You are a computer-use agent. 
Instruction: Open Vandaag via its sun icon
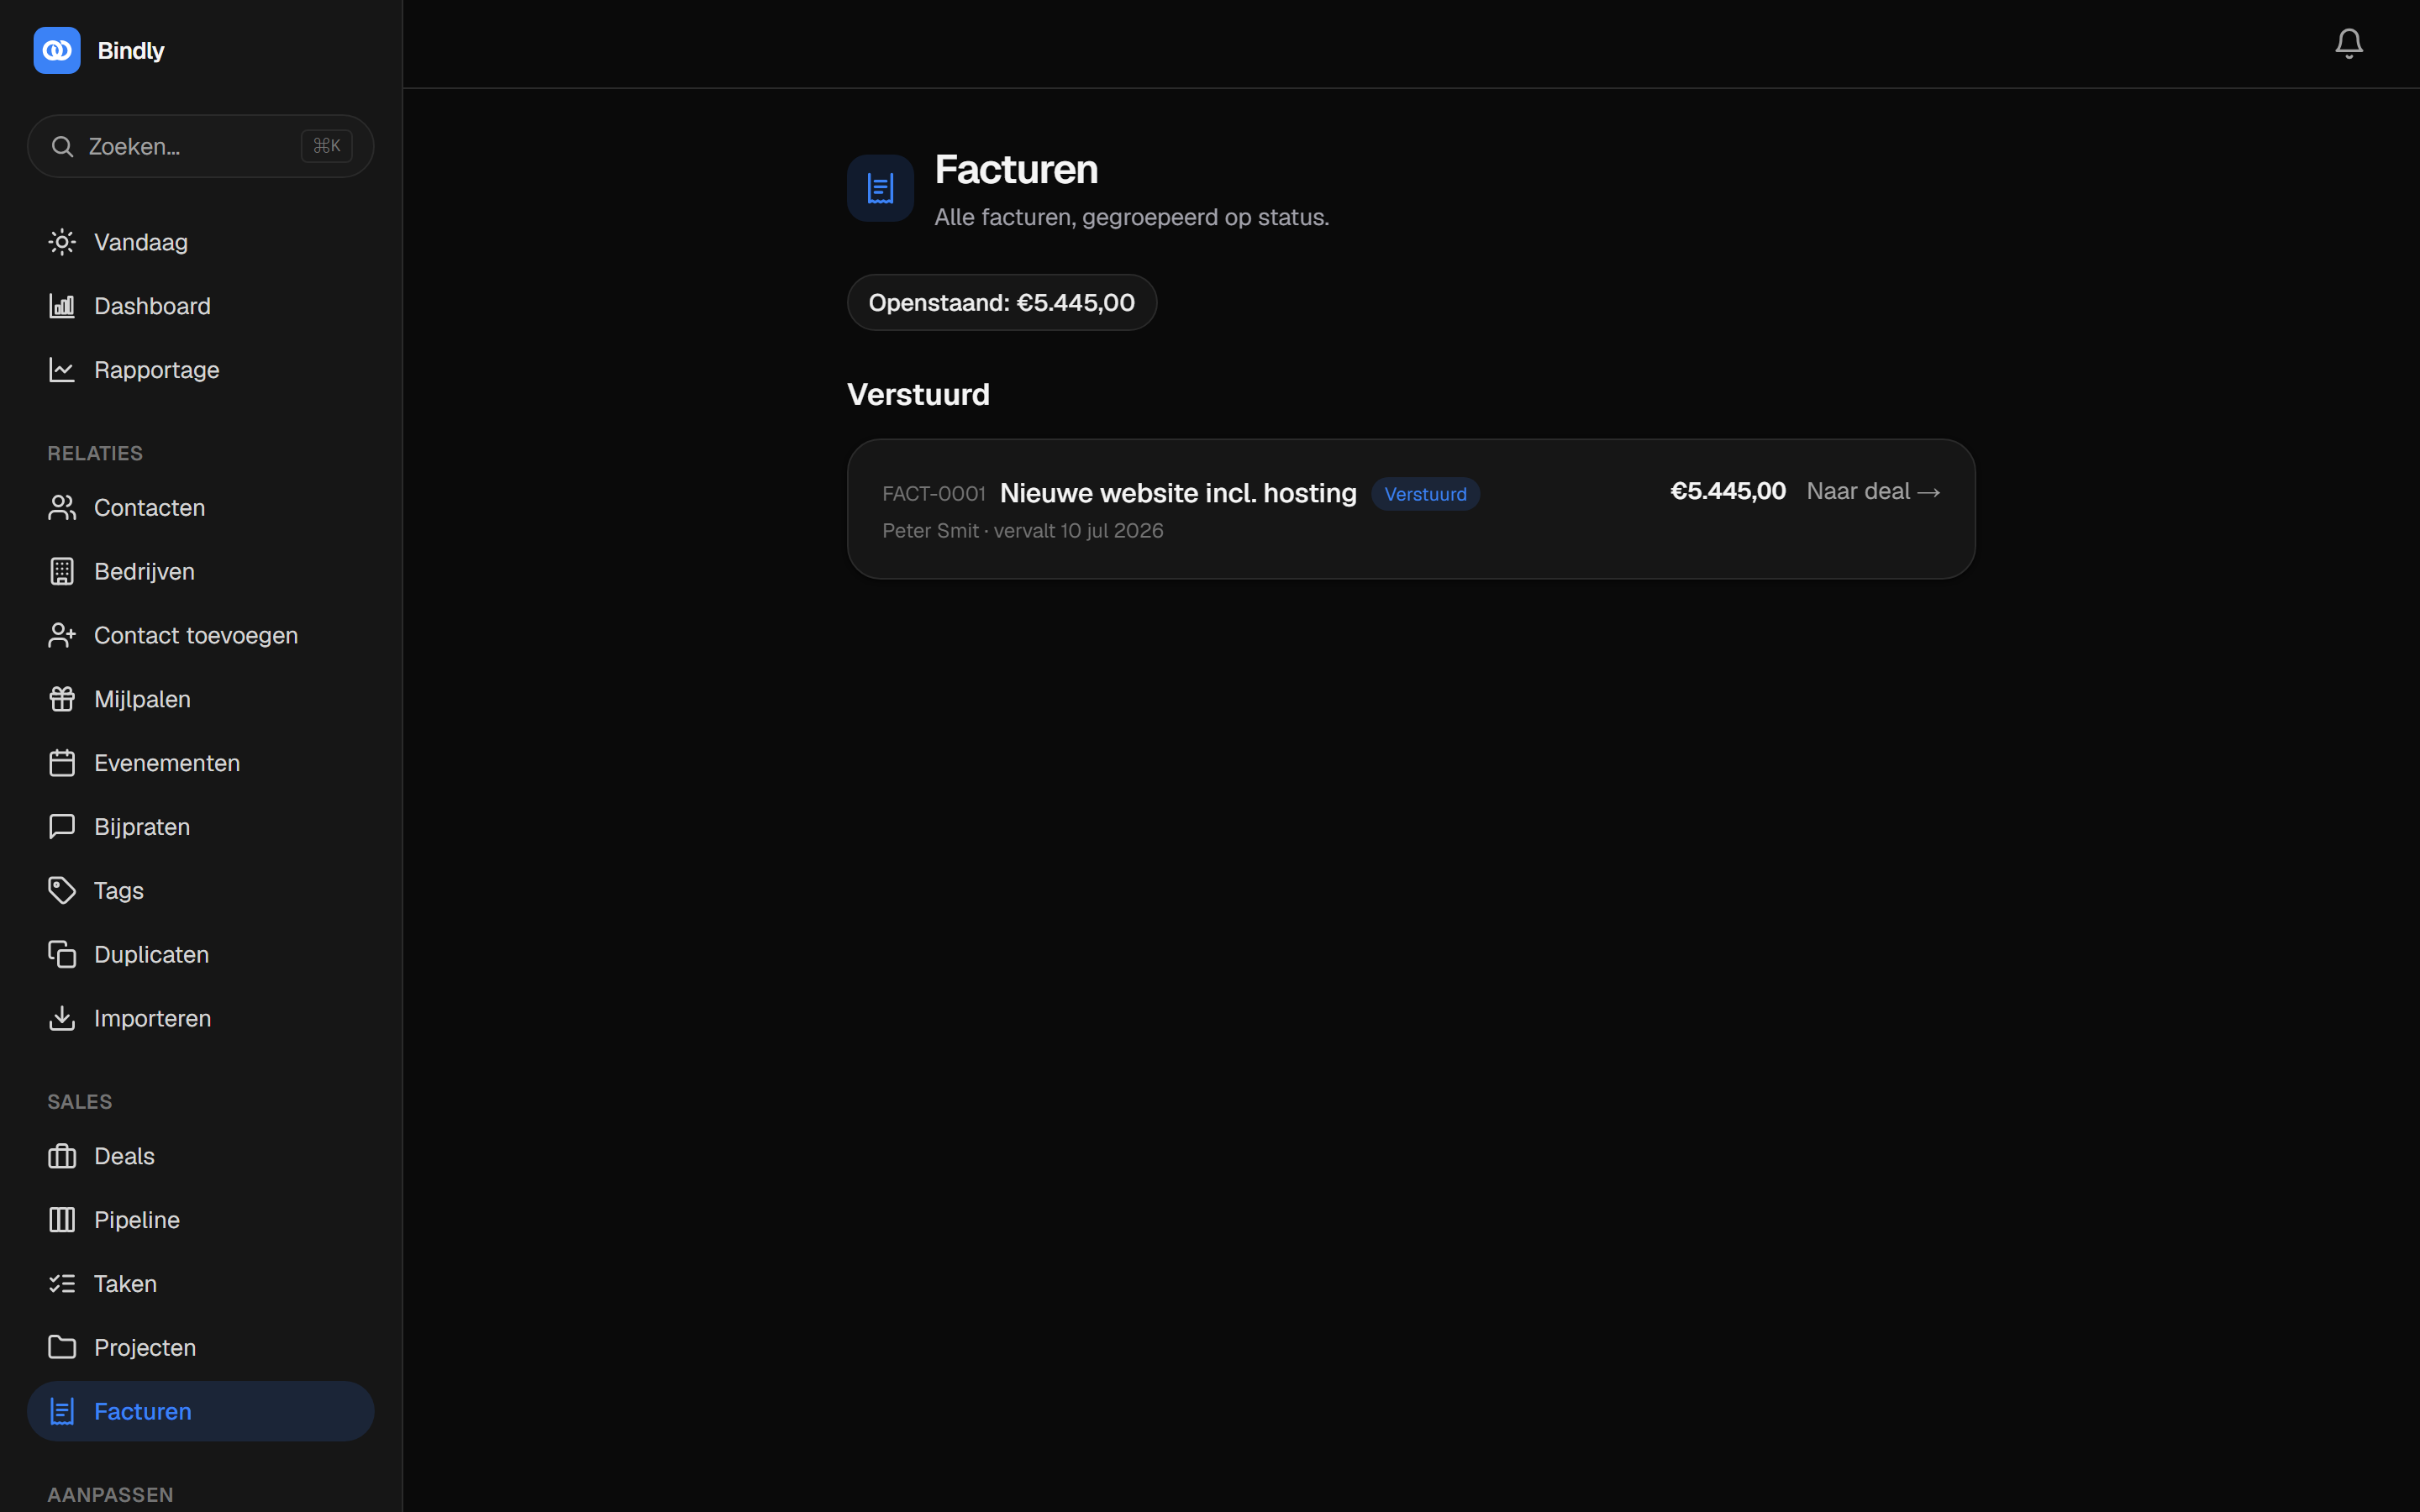click(62, 242)
